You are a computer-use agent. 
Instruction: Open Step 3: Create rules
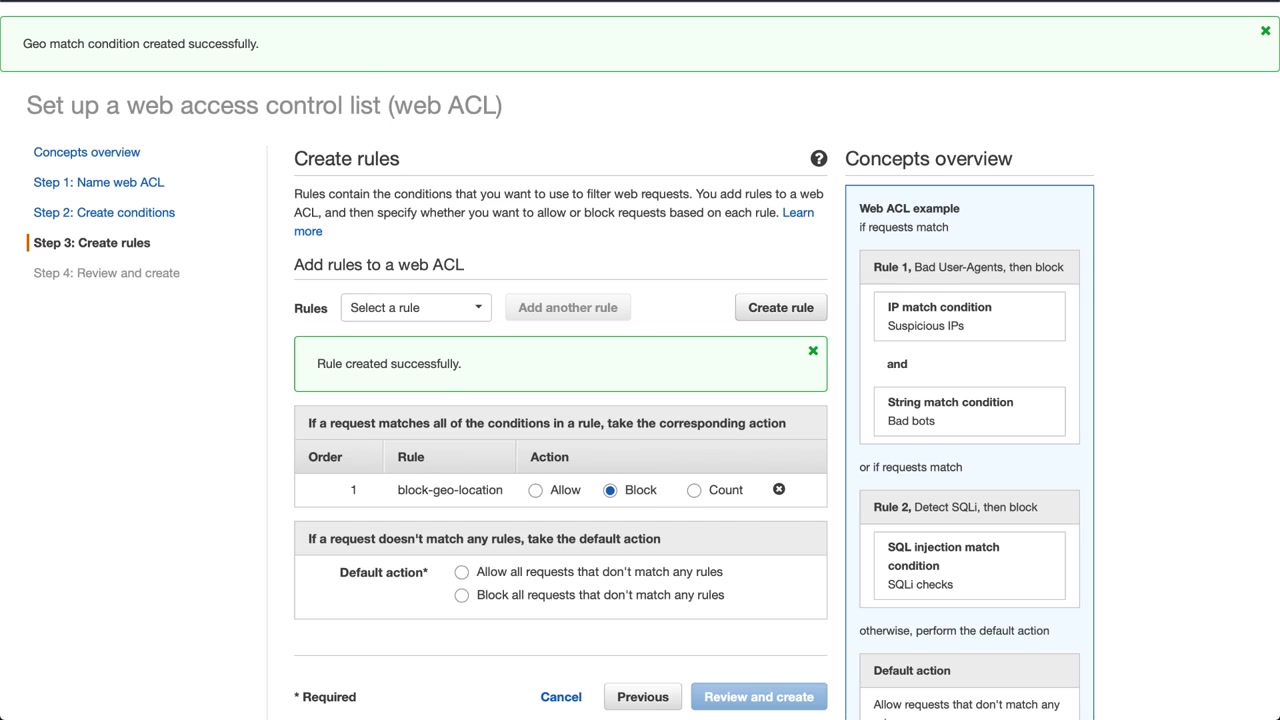pyautogui.click(x=92, y=243)
